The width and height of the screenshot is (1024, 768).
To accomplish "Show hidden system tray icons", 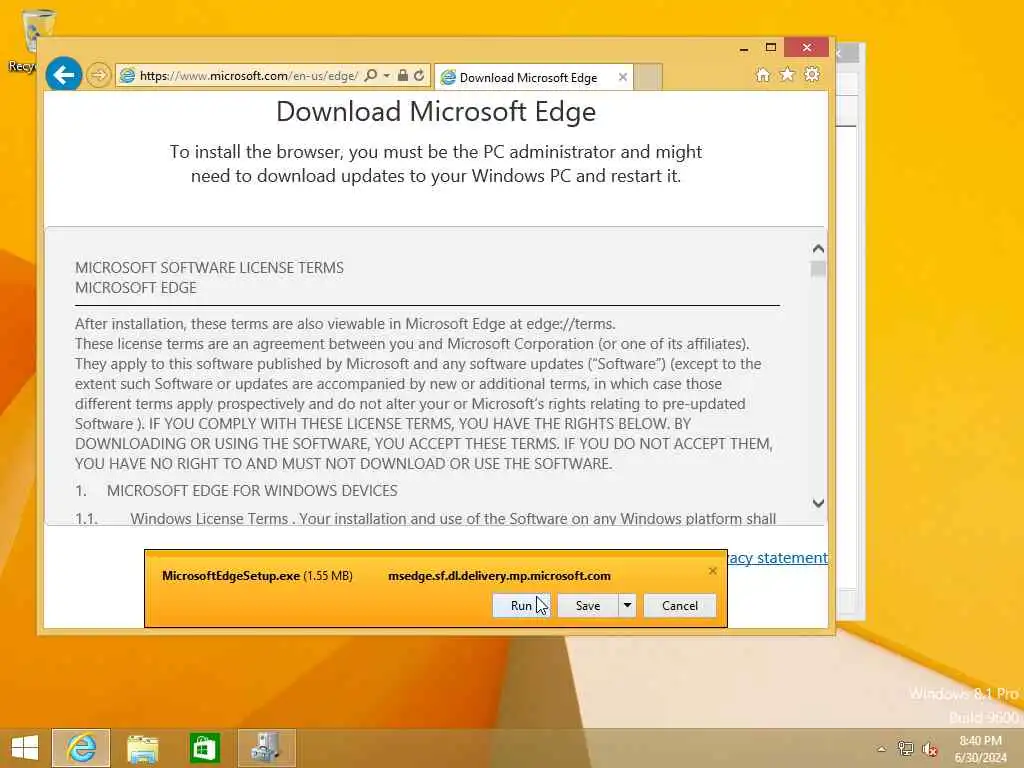I will click(x=881, y=749).
